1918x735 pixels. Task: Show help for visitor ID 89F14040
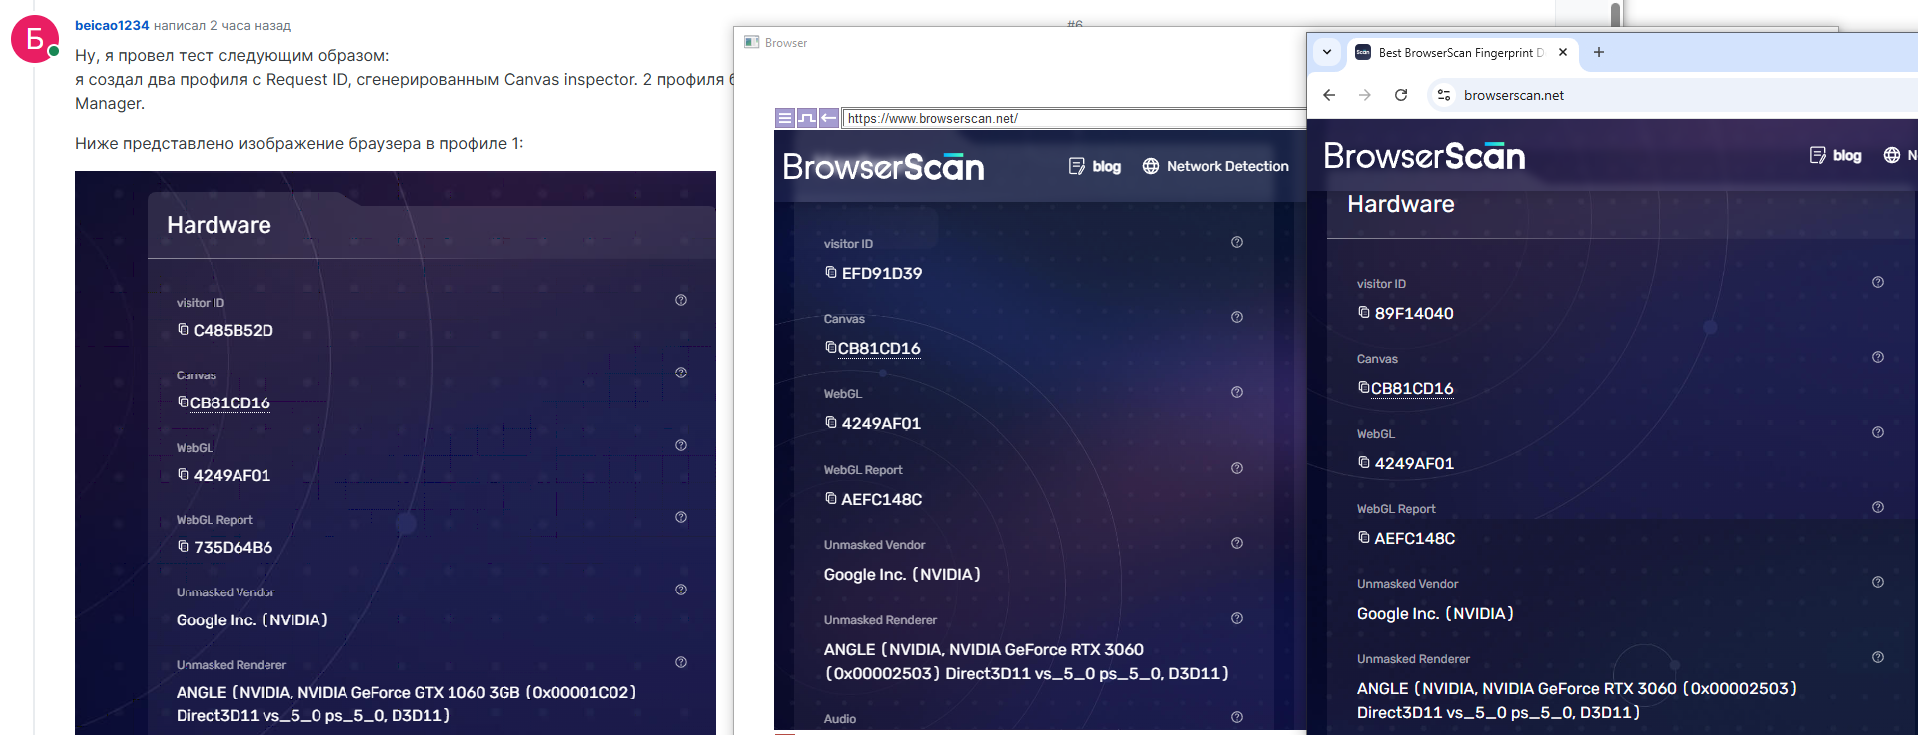(x=1877, y=282)
